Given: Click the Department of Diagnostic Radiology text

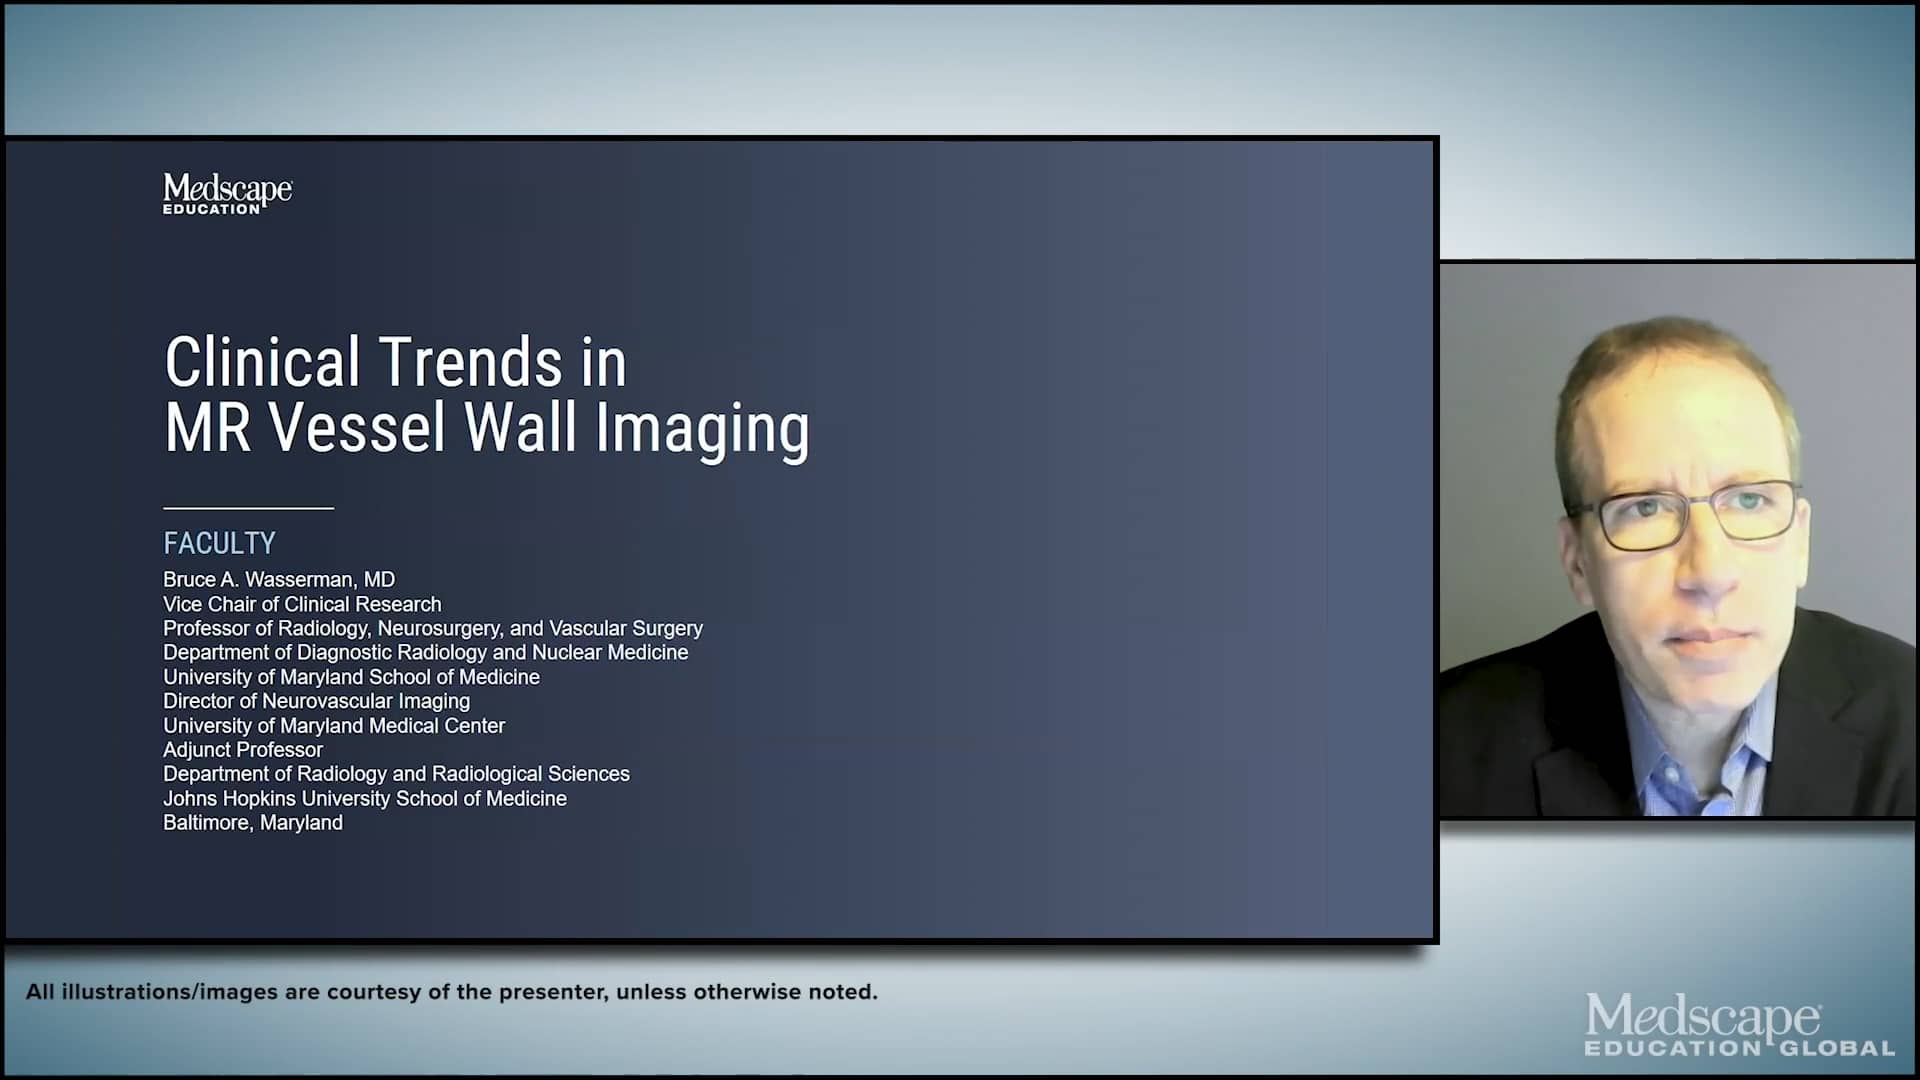Looking at the screenshot, I should (x=426, y=652).
